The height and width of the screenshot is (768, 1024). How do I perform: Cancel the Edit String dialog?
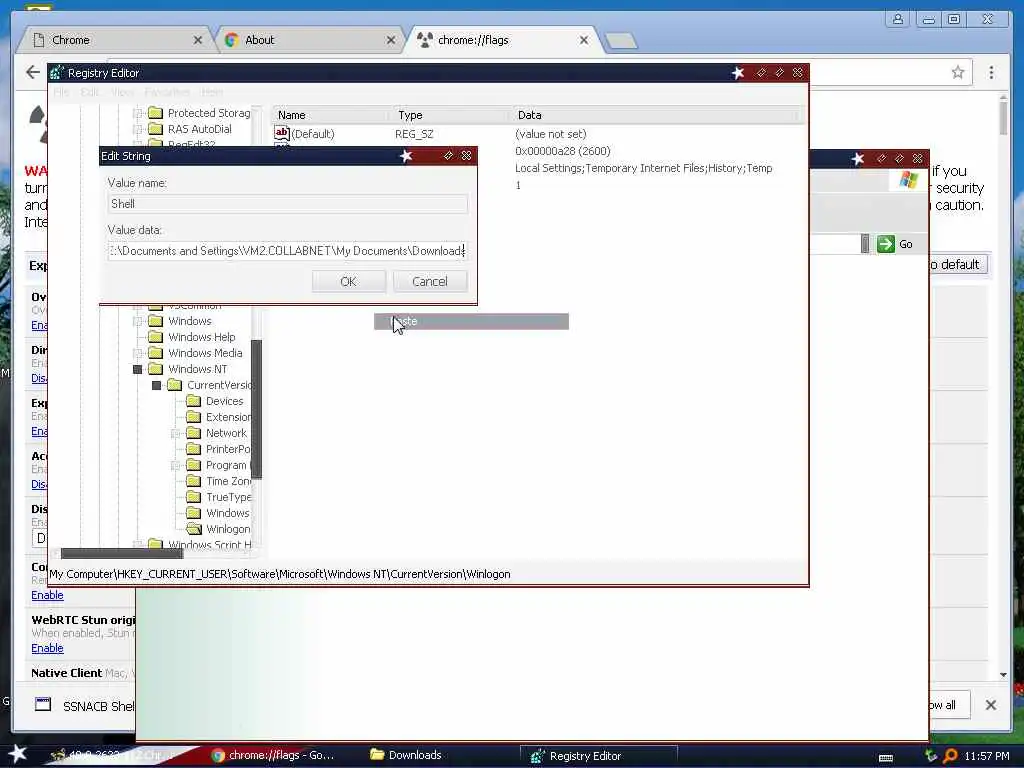click(430, 281)
